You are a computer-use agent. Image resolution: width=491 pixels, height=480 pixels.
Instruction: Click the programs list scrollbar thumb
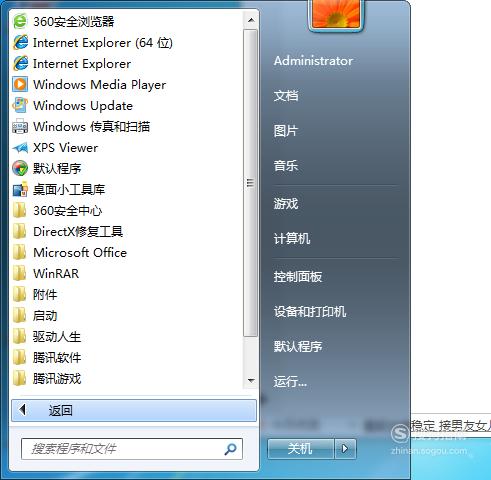coord(250,183)
